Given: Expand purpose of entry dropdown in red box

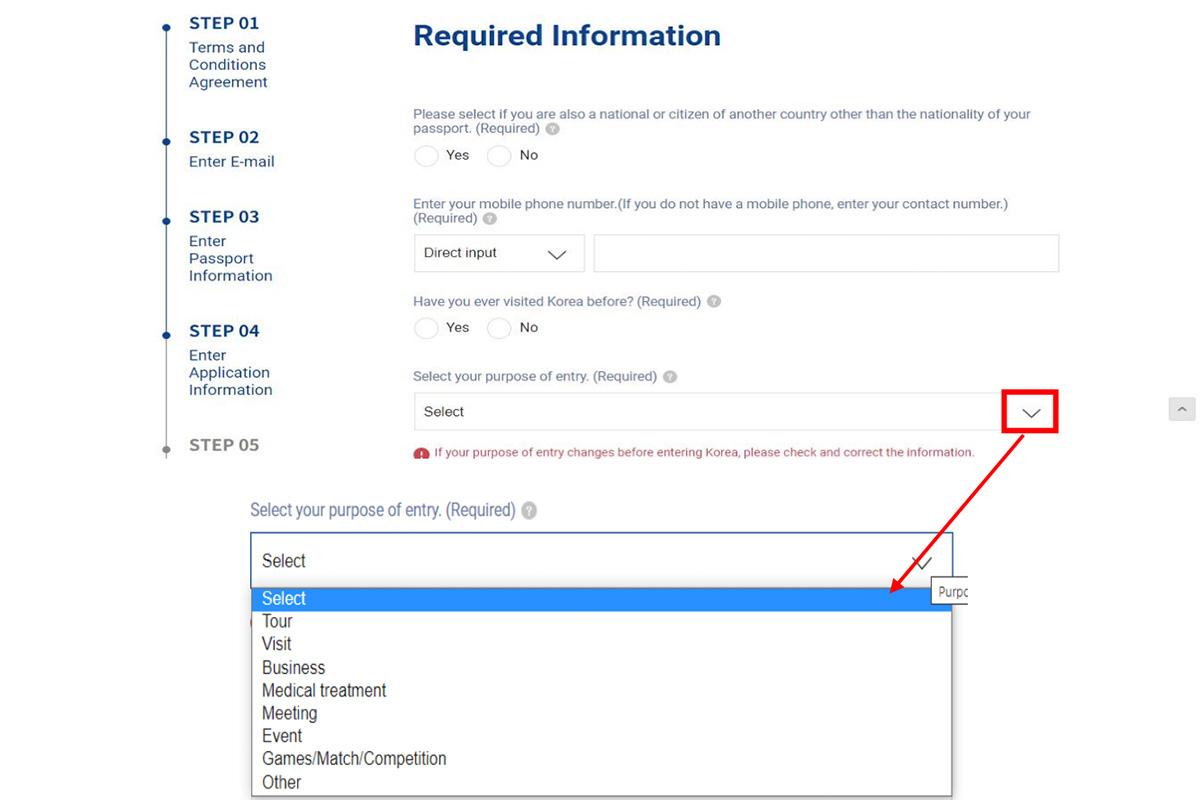Looking at the screenshot, I should [1031, 412].
